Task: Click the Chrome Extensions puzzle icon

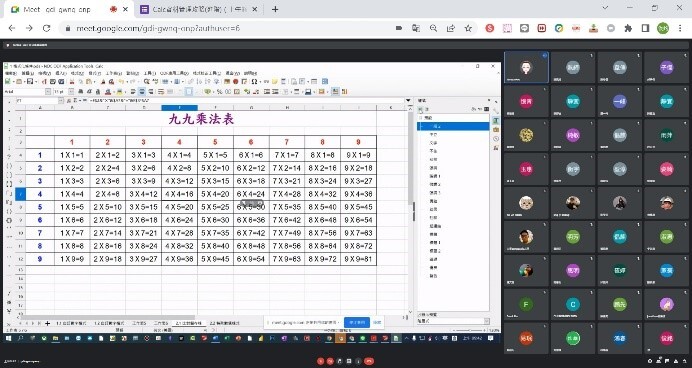Action: click(628, 28)
